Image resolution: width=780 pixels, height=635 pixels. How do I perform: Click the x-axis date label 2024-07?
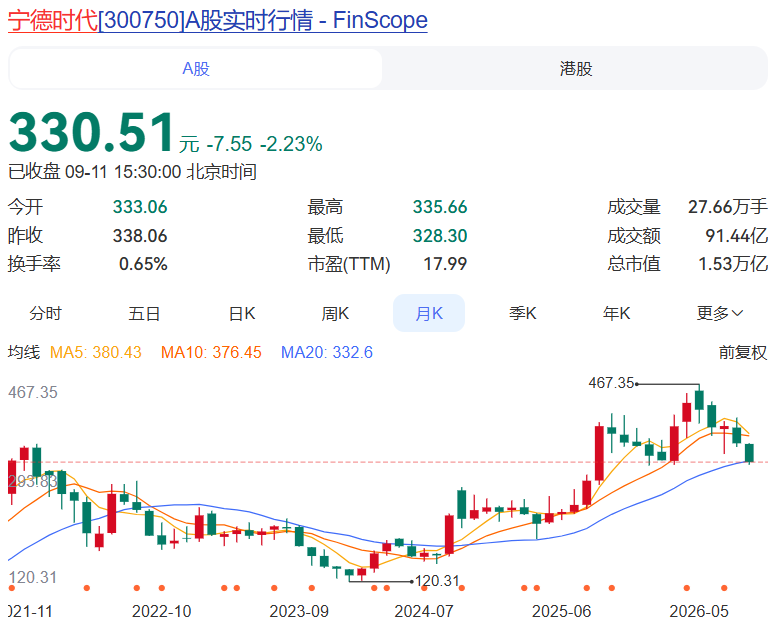[x=424, y=611]
